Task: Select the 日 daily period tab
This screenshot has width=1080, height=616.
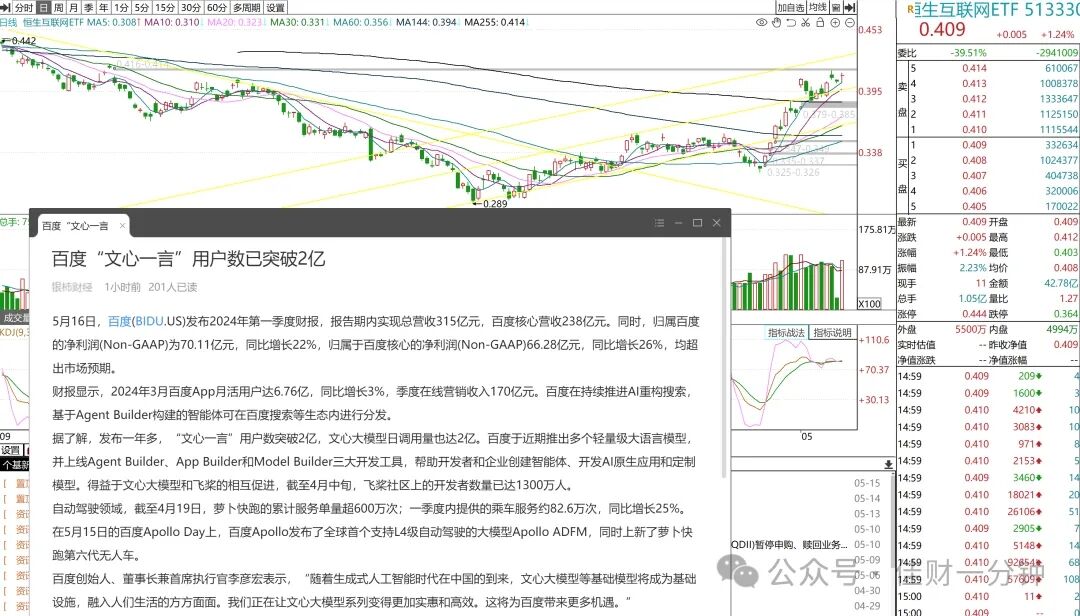Action: pos(43,8)
